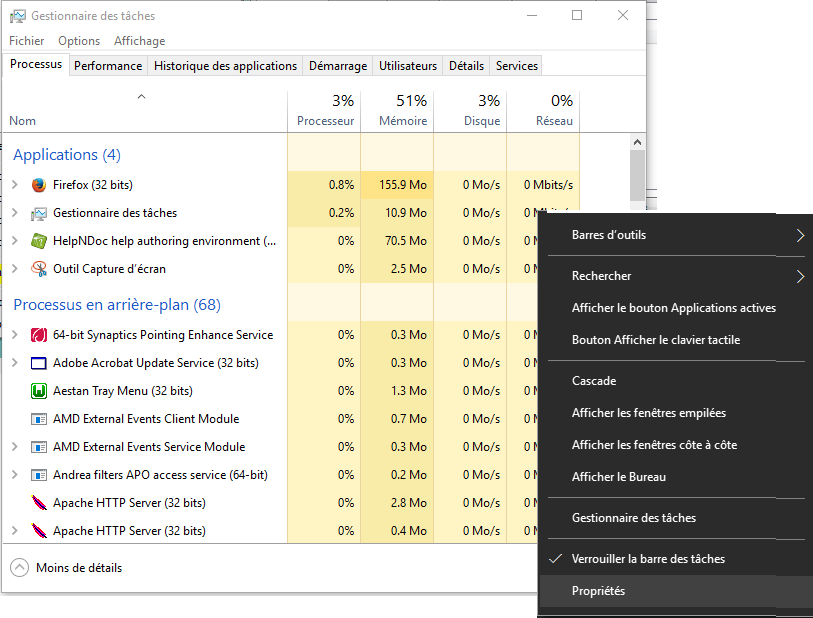The width and height of the screenshot is (813, 618).
Task: Click the first Apache HTTP Server feather icon
Action: (39, 503)
